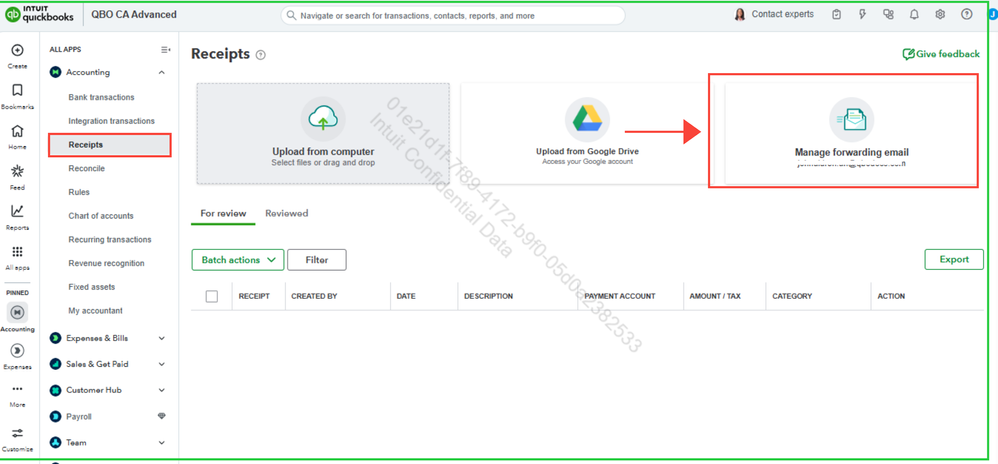998x464 pixels.
Task: Open the Payroll section
Action: pos(79,416)
